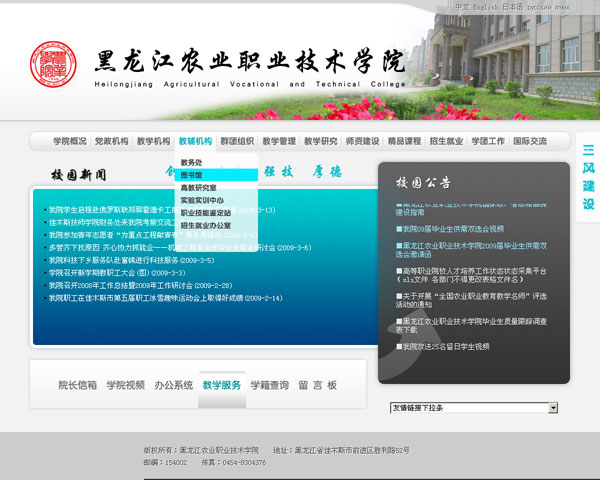Viewport: 600px width, 480px height.
Task: Open announcement 我院09届毕业生供需双选会视频
Action: coord(450,229)
